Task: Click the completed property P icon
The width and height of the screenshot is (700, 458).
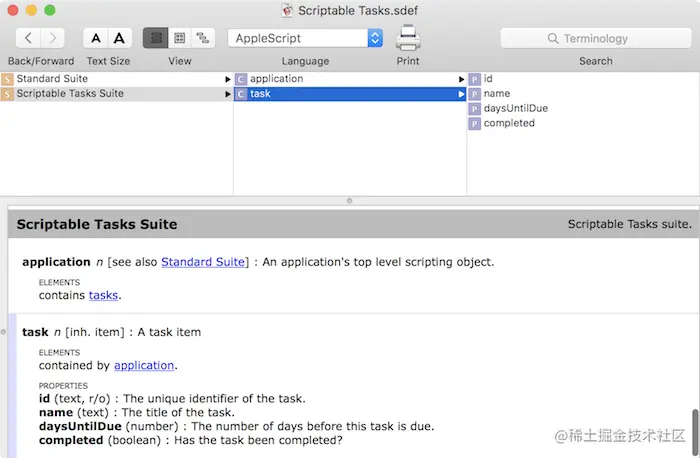Action: (x=474, y=124)
